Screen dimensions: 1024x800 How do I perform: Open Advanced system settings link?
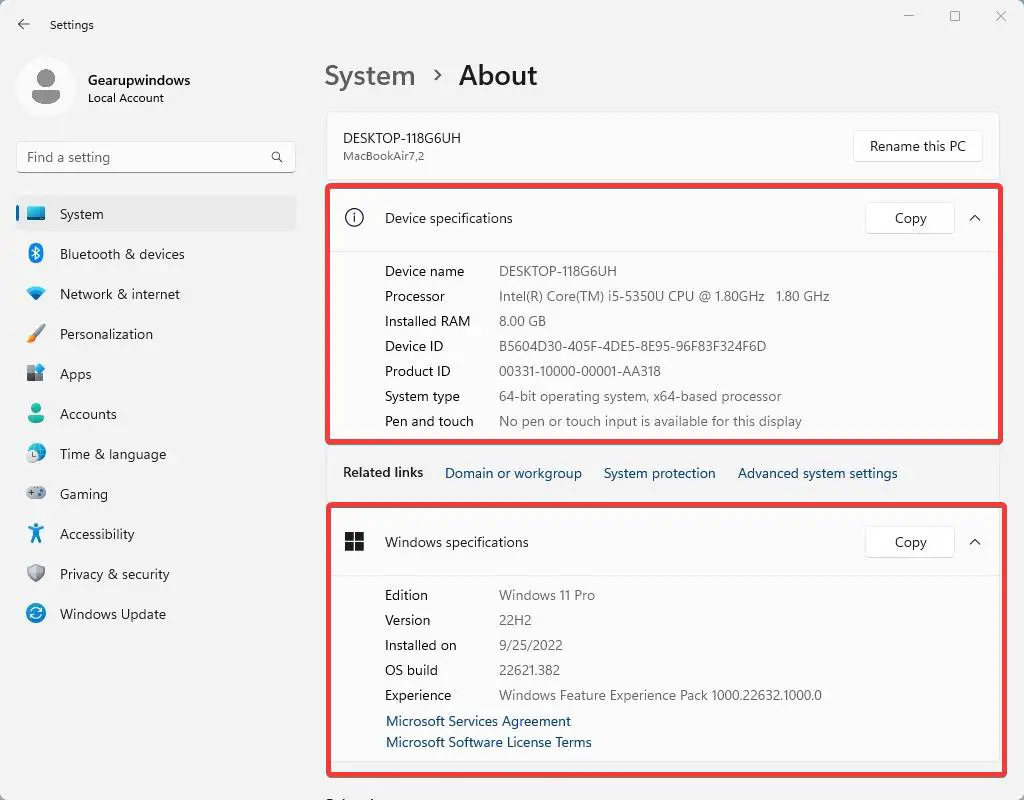[818, 473]
